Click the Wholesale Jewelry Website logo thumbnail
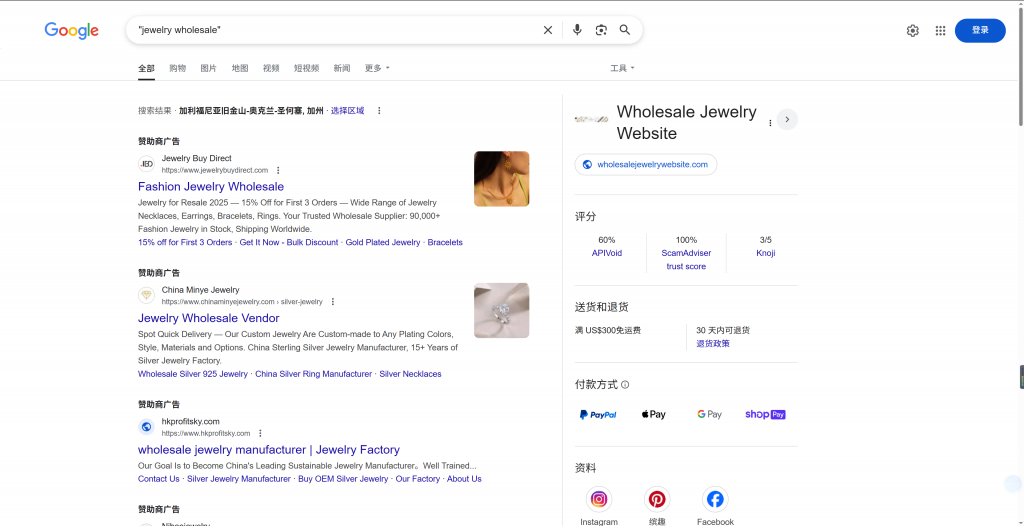 click(591, 120)
